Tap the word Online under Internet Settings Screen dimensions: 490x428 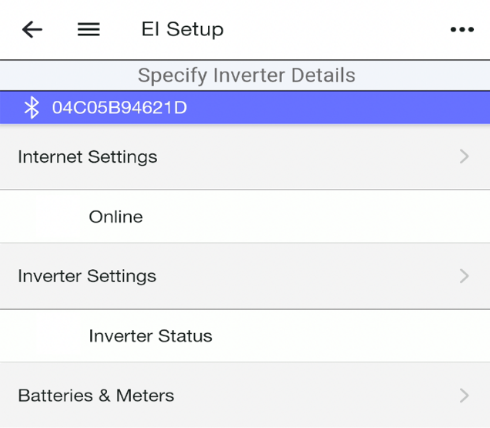116,217
